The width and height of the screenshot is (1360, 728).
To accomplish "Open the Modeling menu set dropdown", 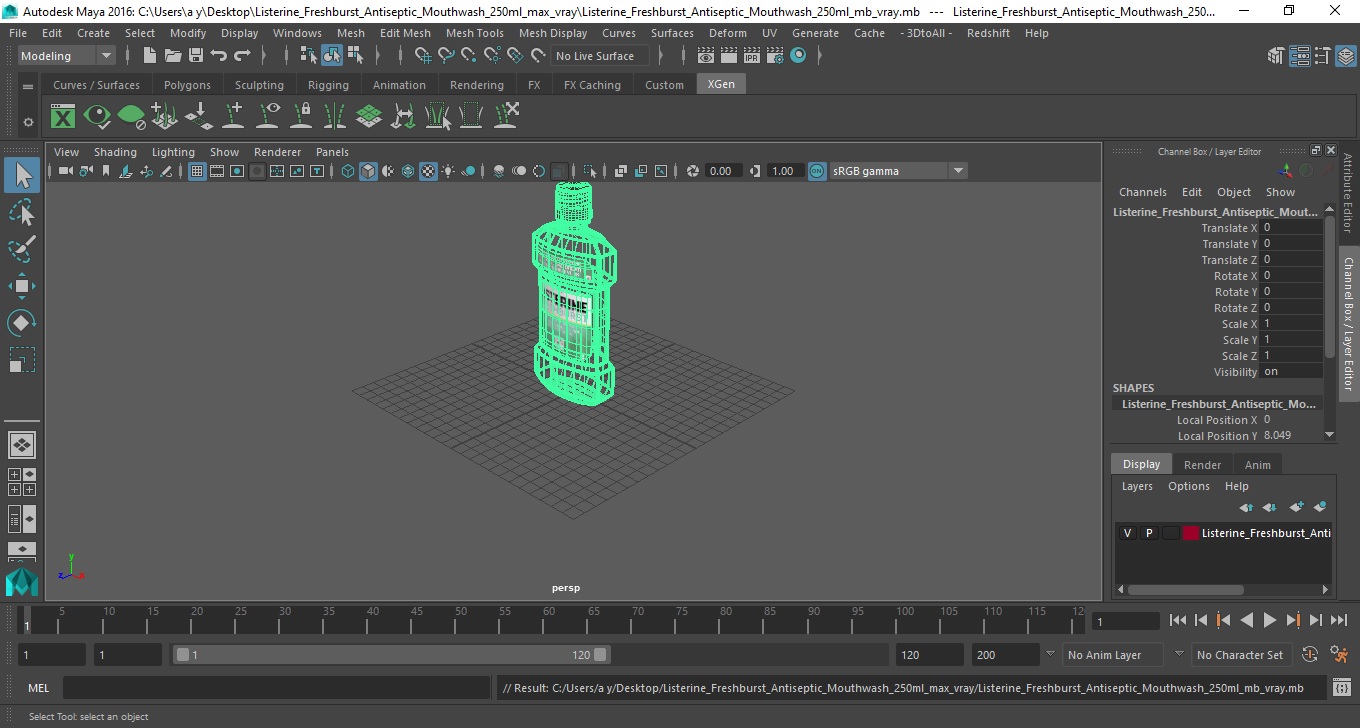I will (67, 56).
